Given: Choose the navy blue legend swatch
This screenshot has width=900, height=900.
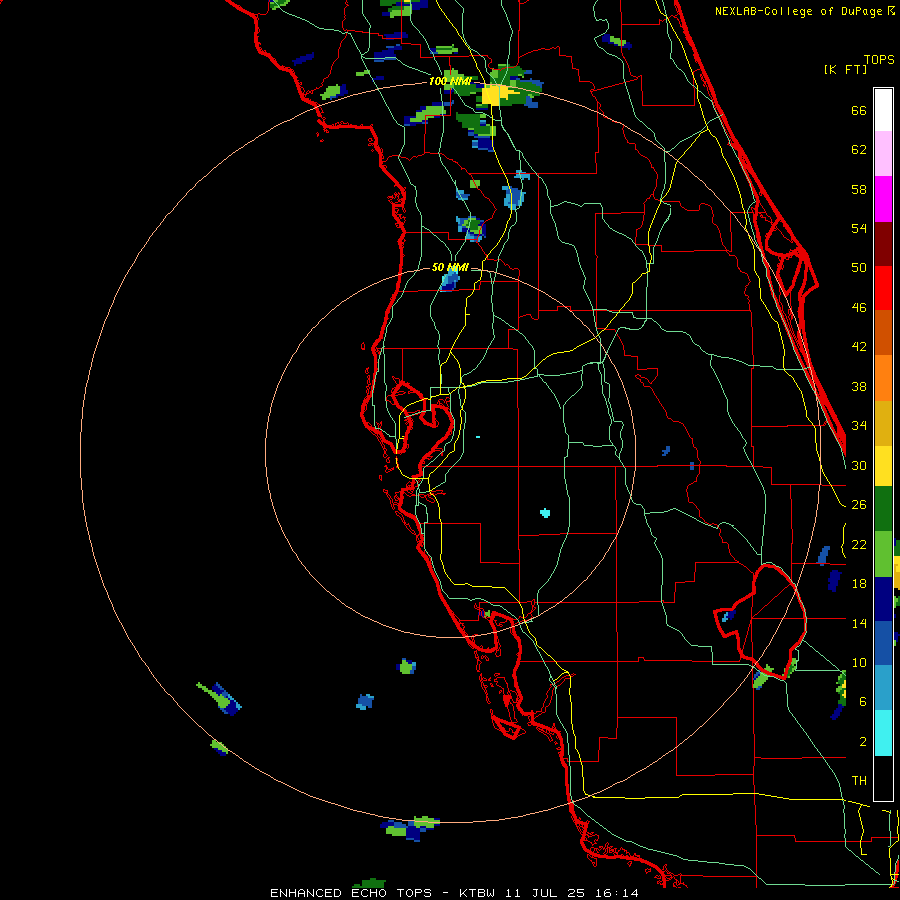Looking at the screenshot, I should (883, 599).
